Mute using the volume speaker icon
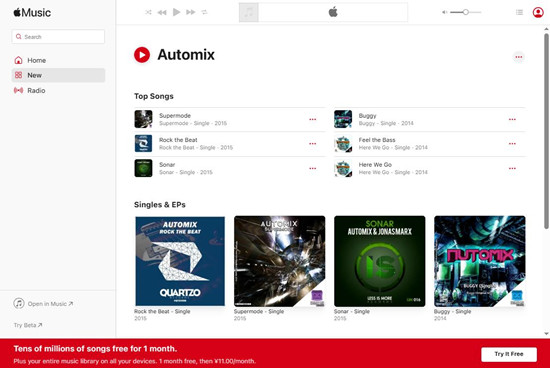550x368 pixels. (444, 12)
